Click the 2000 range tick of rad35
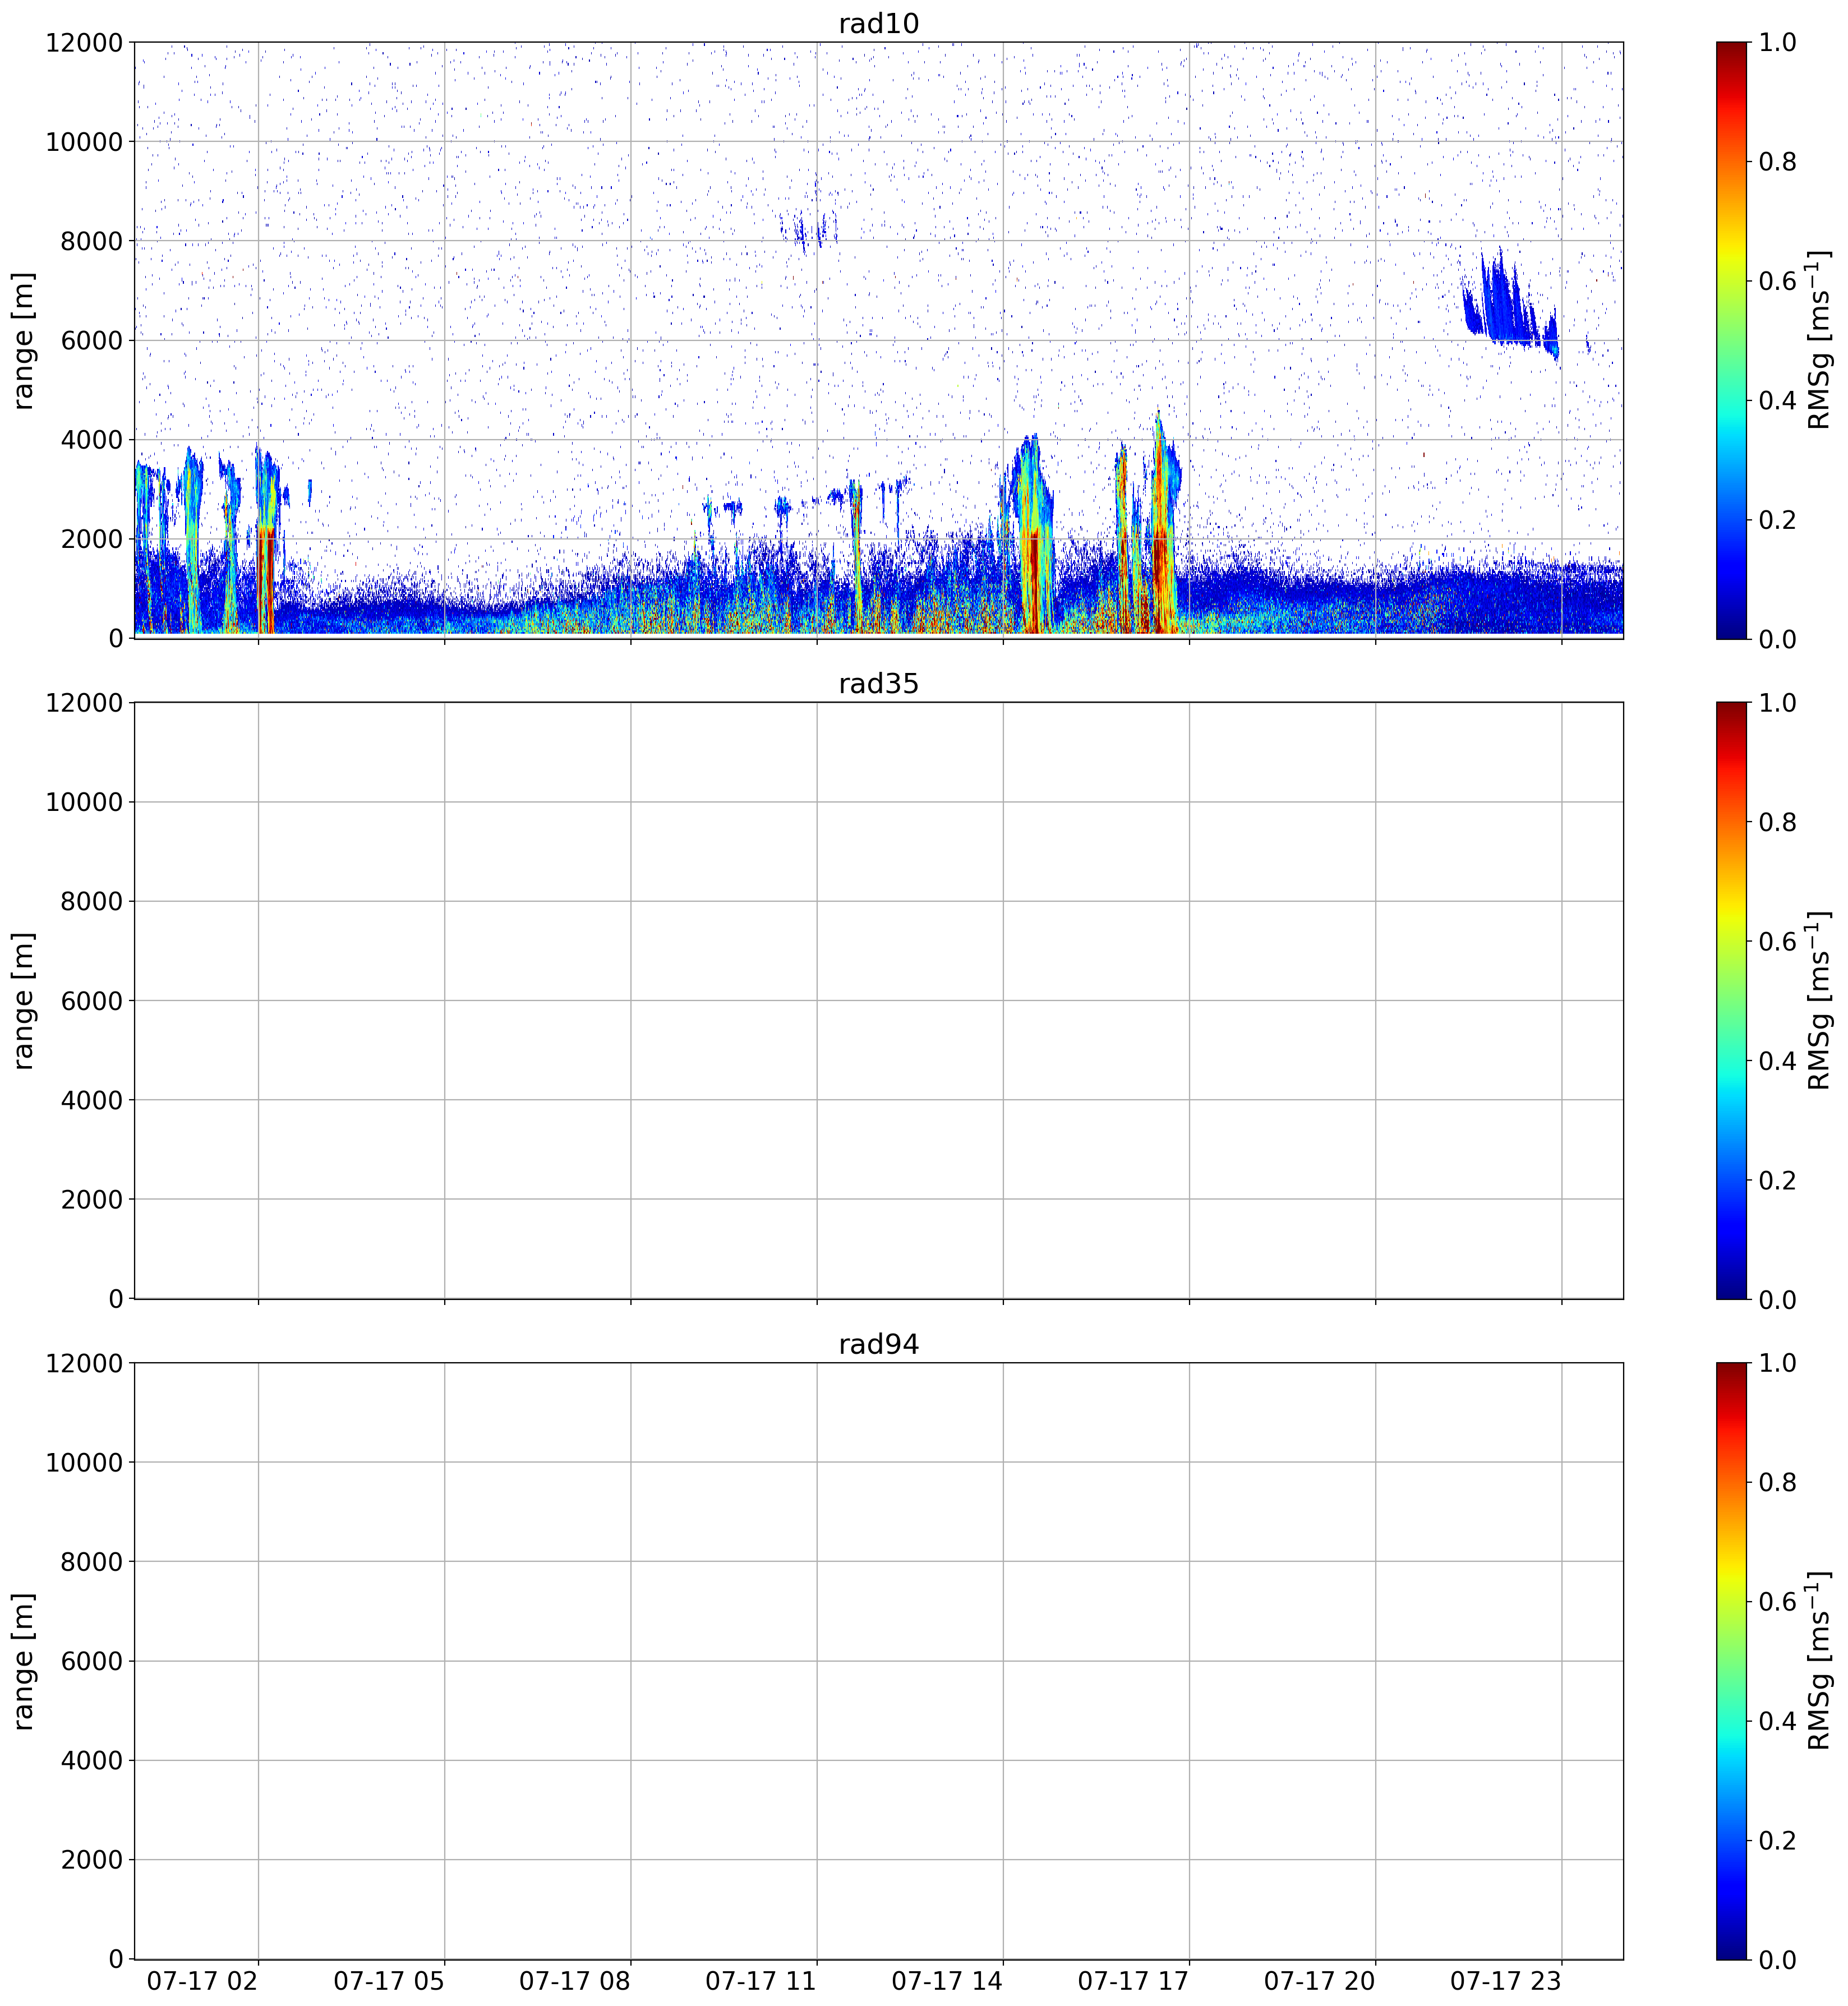Screen dimensions: 1848x2006 pos(92,1200)
